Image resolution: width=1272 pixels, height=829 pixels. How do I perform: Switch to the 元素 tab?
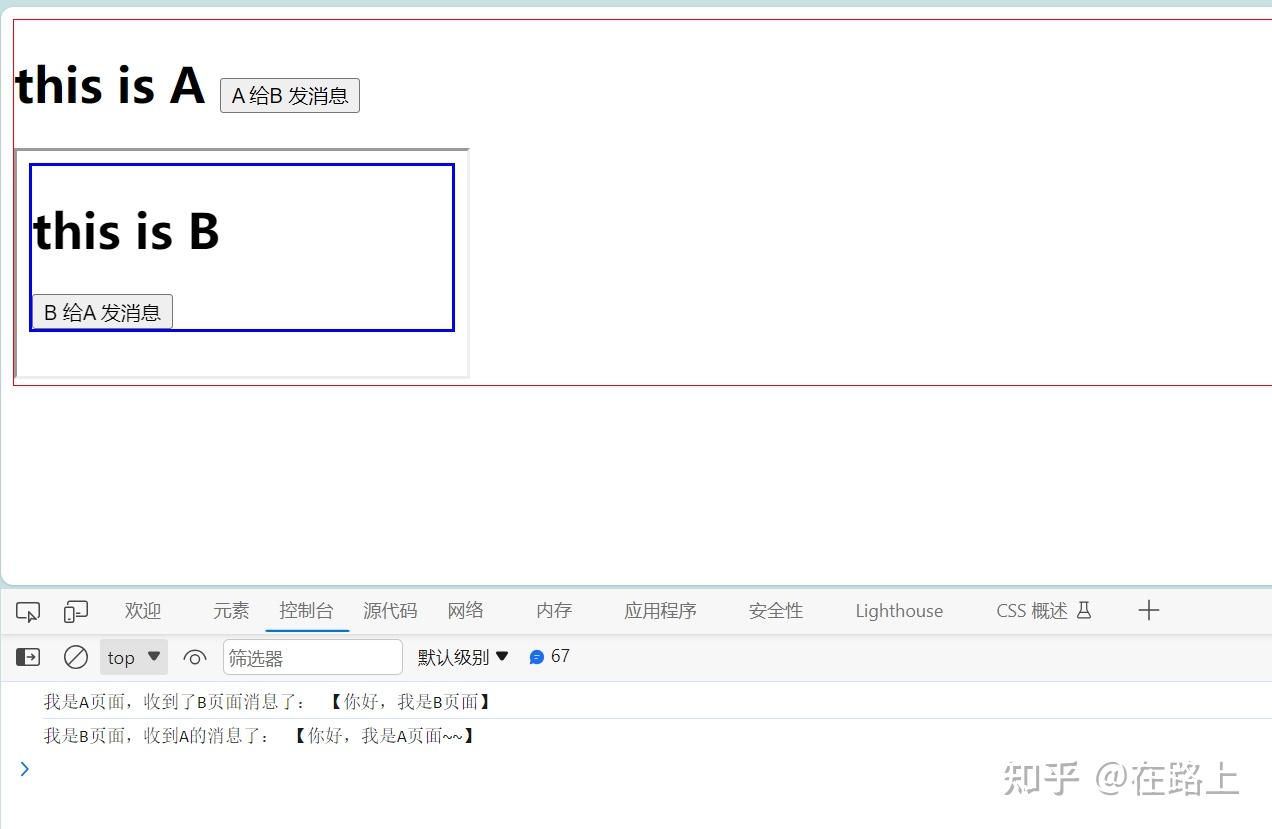(231, 611)
